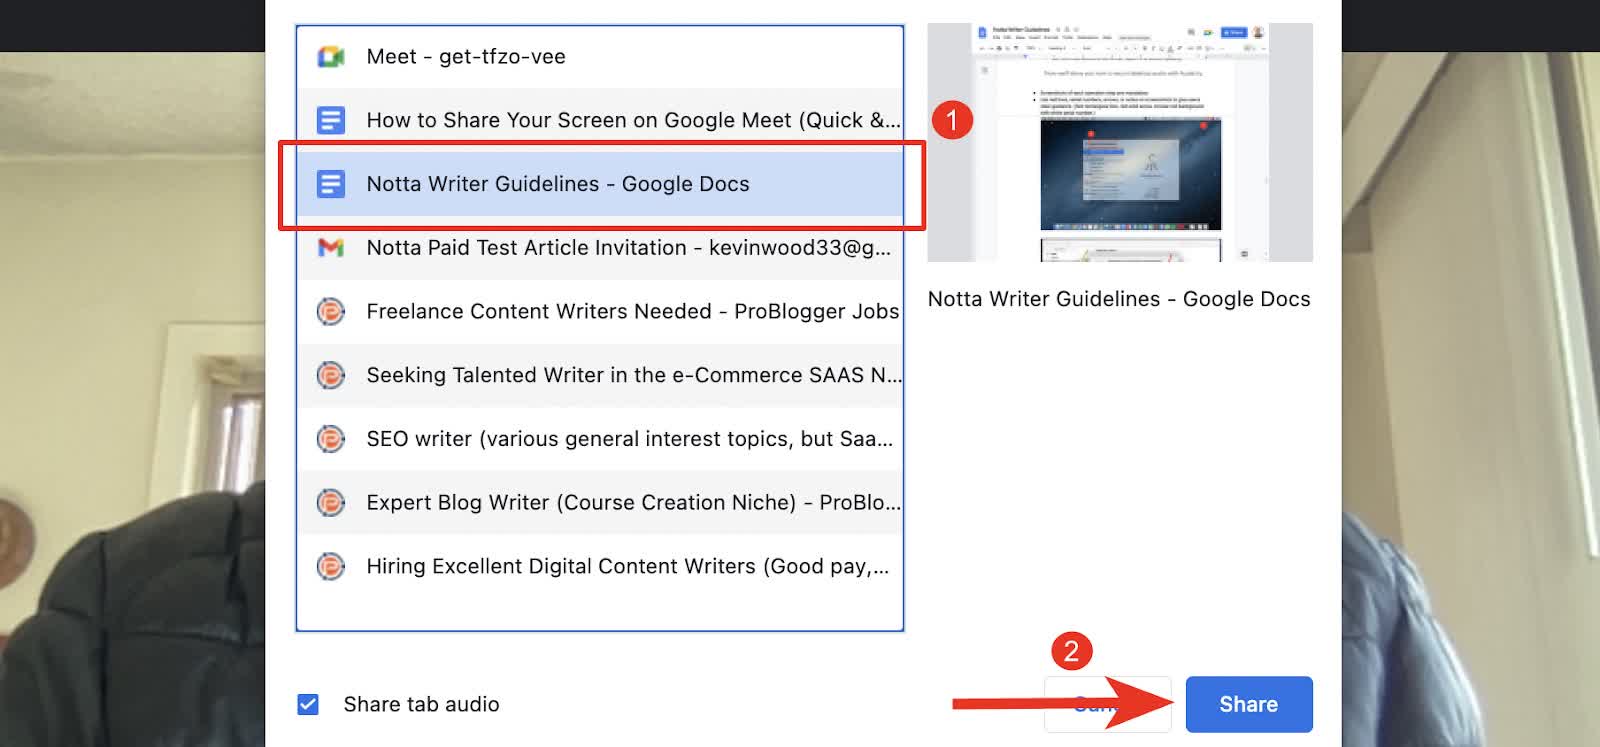Click ProBlogger icon of Freelance Content Writers row

coord(330,311)
